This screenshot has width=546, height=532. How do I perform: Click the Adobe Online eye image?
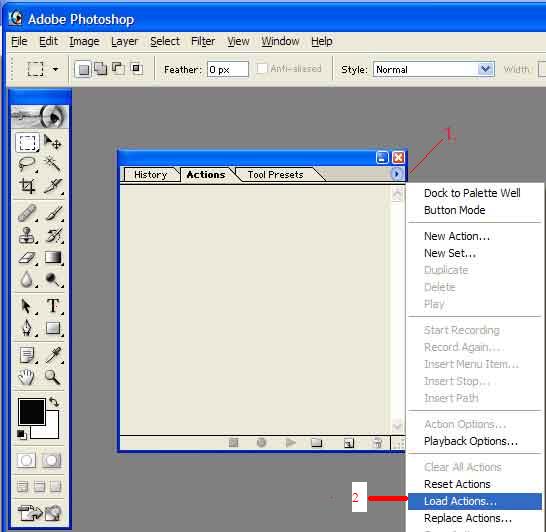click(40, 117)
